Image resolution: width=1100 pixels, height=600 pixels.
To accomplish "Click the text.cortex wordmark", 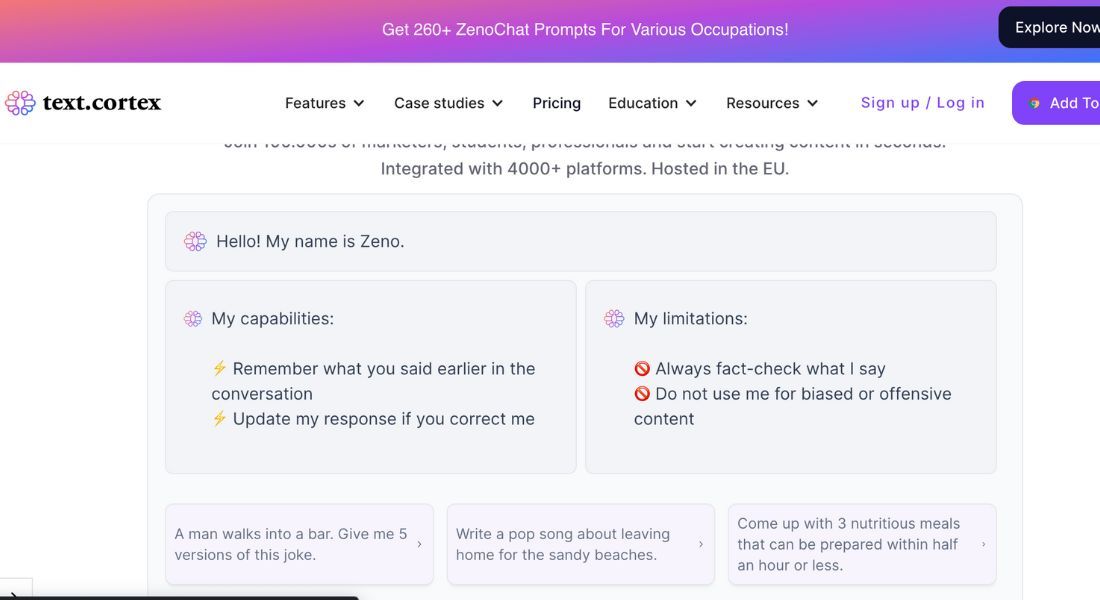I will [101, 103].
